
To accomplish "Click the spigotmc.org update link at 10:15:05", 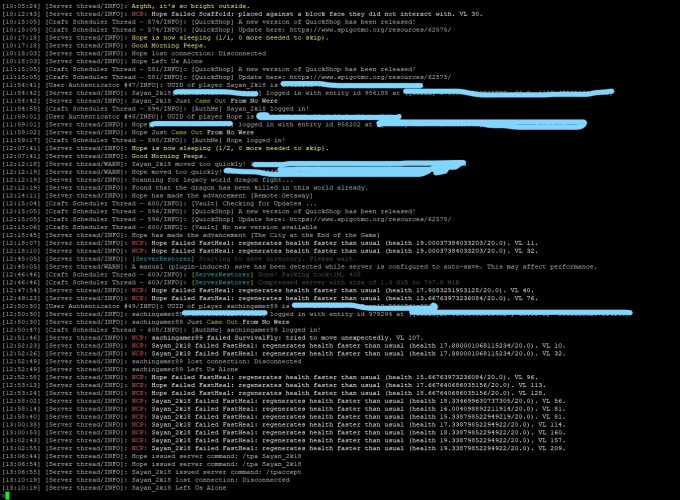I will [x=370, y=30].
